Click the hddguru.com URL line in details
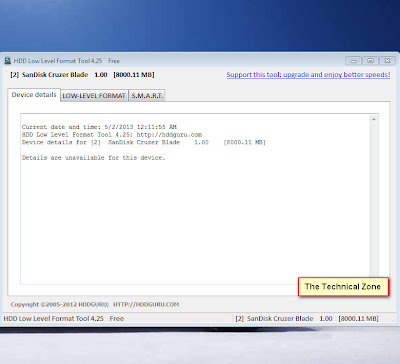Image resolution: width=400 pixels, height=364 pixels. (x=112, y=135)
